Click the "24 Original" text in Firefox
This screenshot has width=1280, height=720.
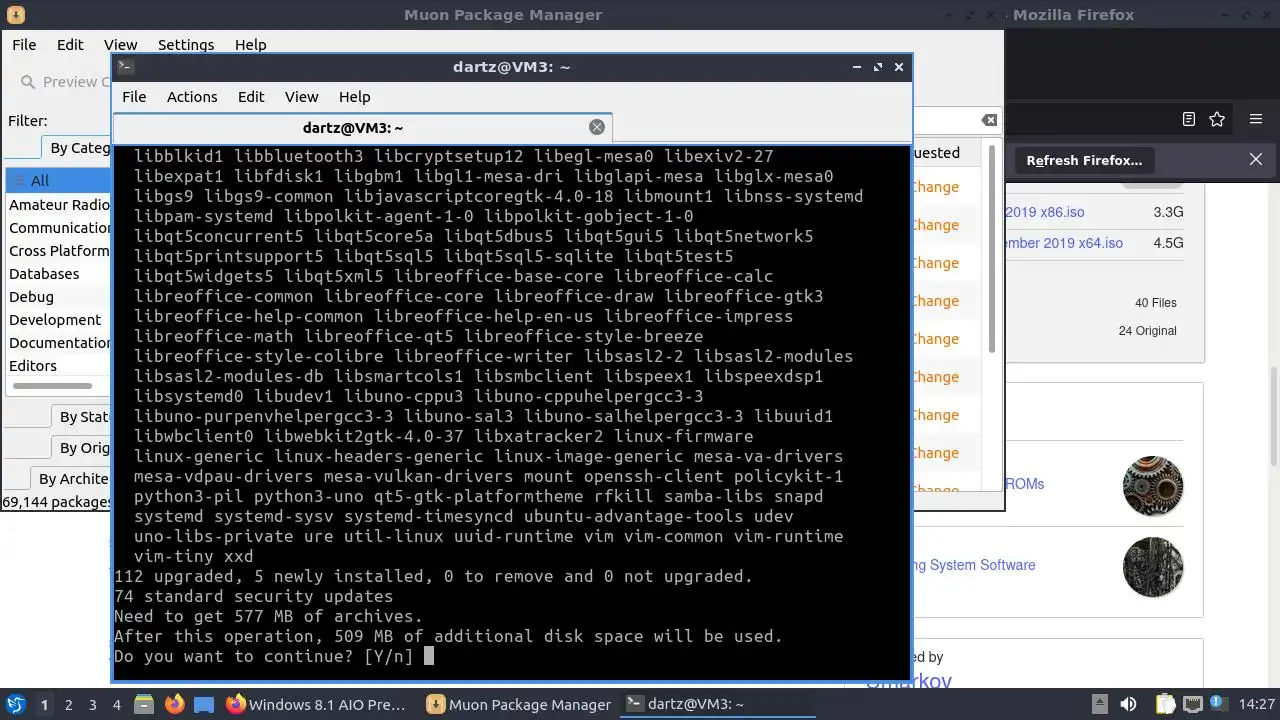pyautogui.click(x=1148, y=331)
